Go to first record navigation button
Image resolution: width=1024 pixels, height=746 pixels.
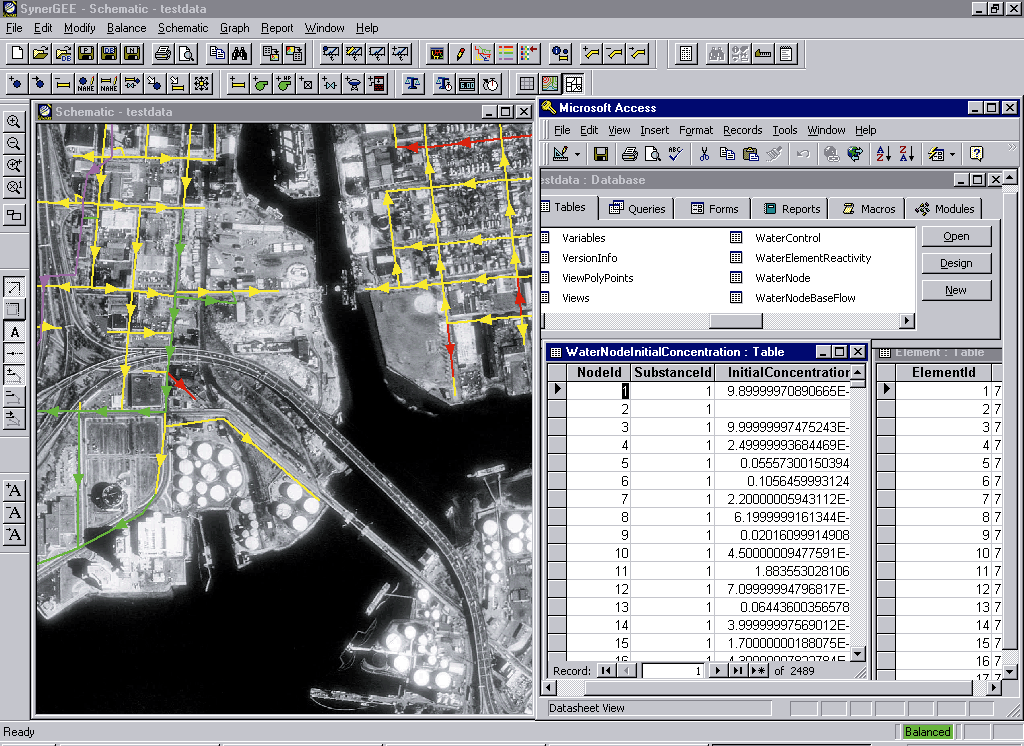[x=606, y=671]
